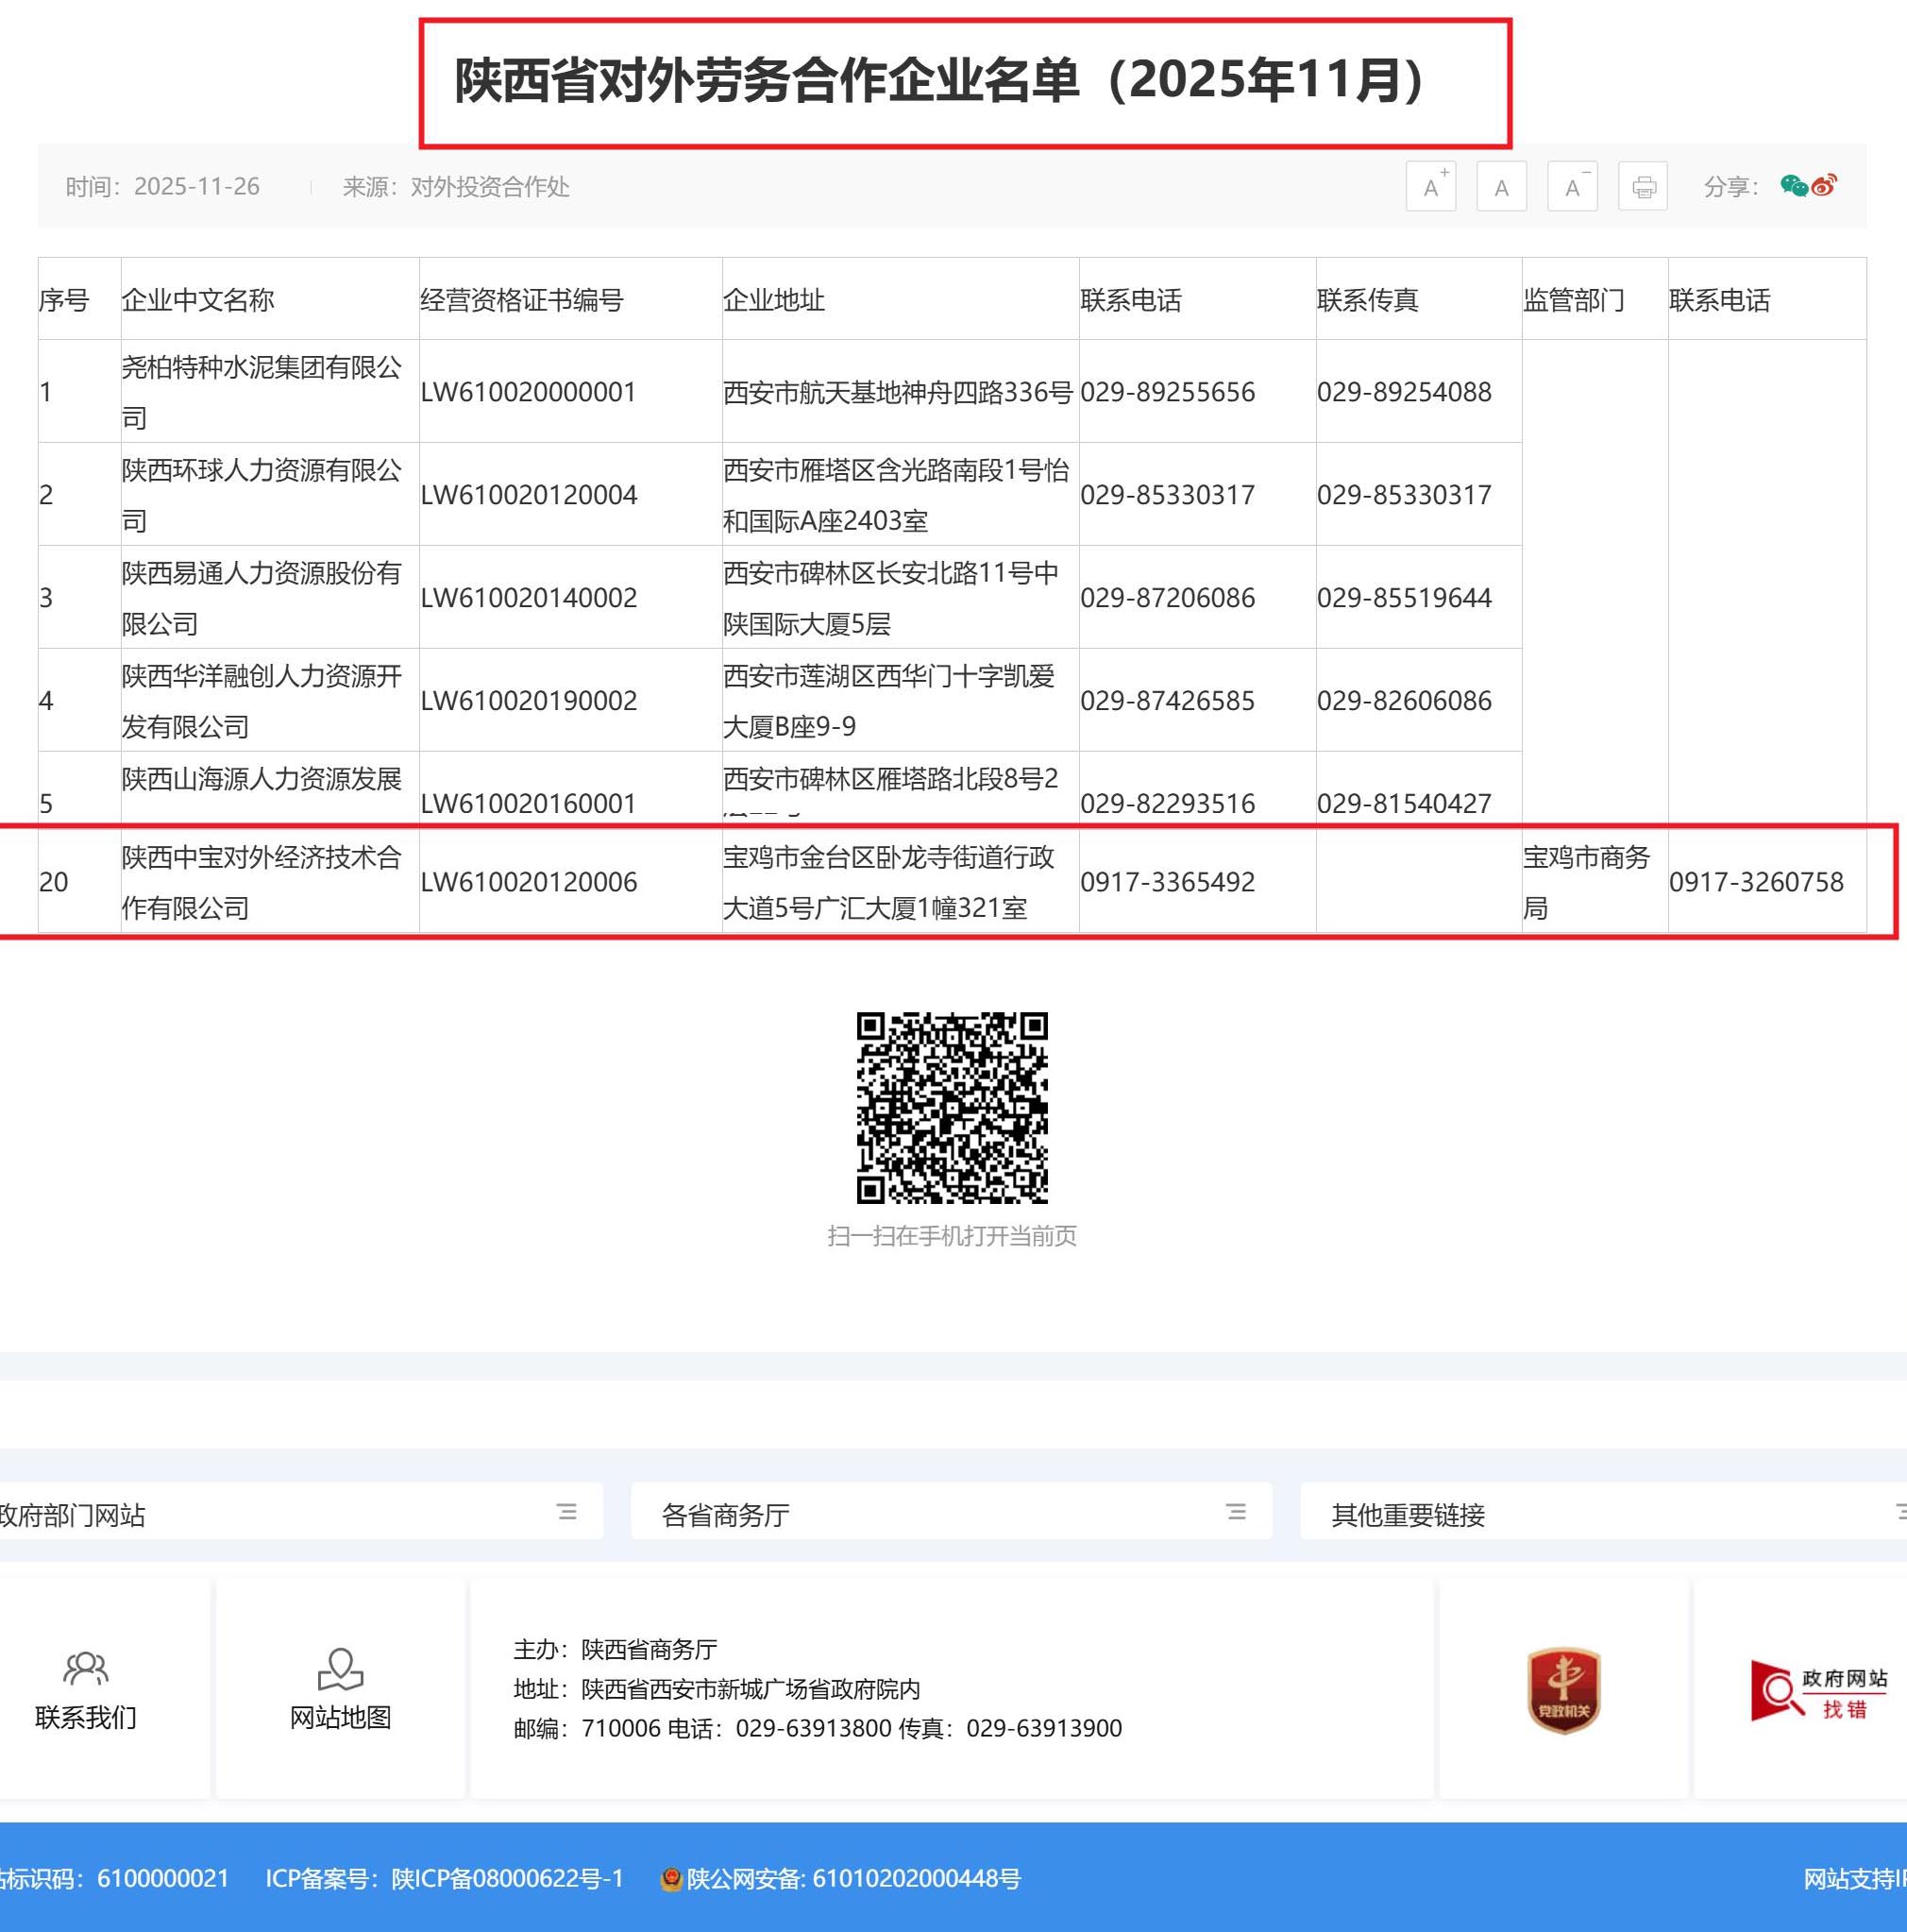Click the QR code image
The image size is (1907, 1932).
coord(952,1107)
